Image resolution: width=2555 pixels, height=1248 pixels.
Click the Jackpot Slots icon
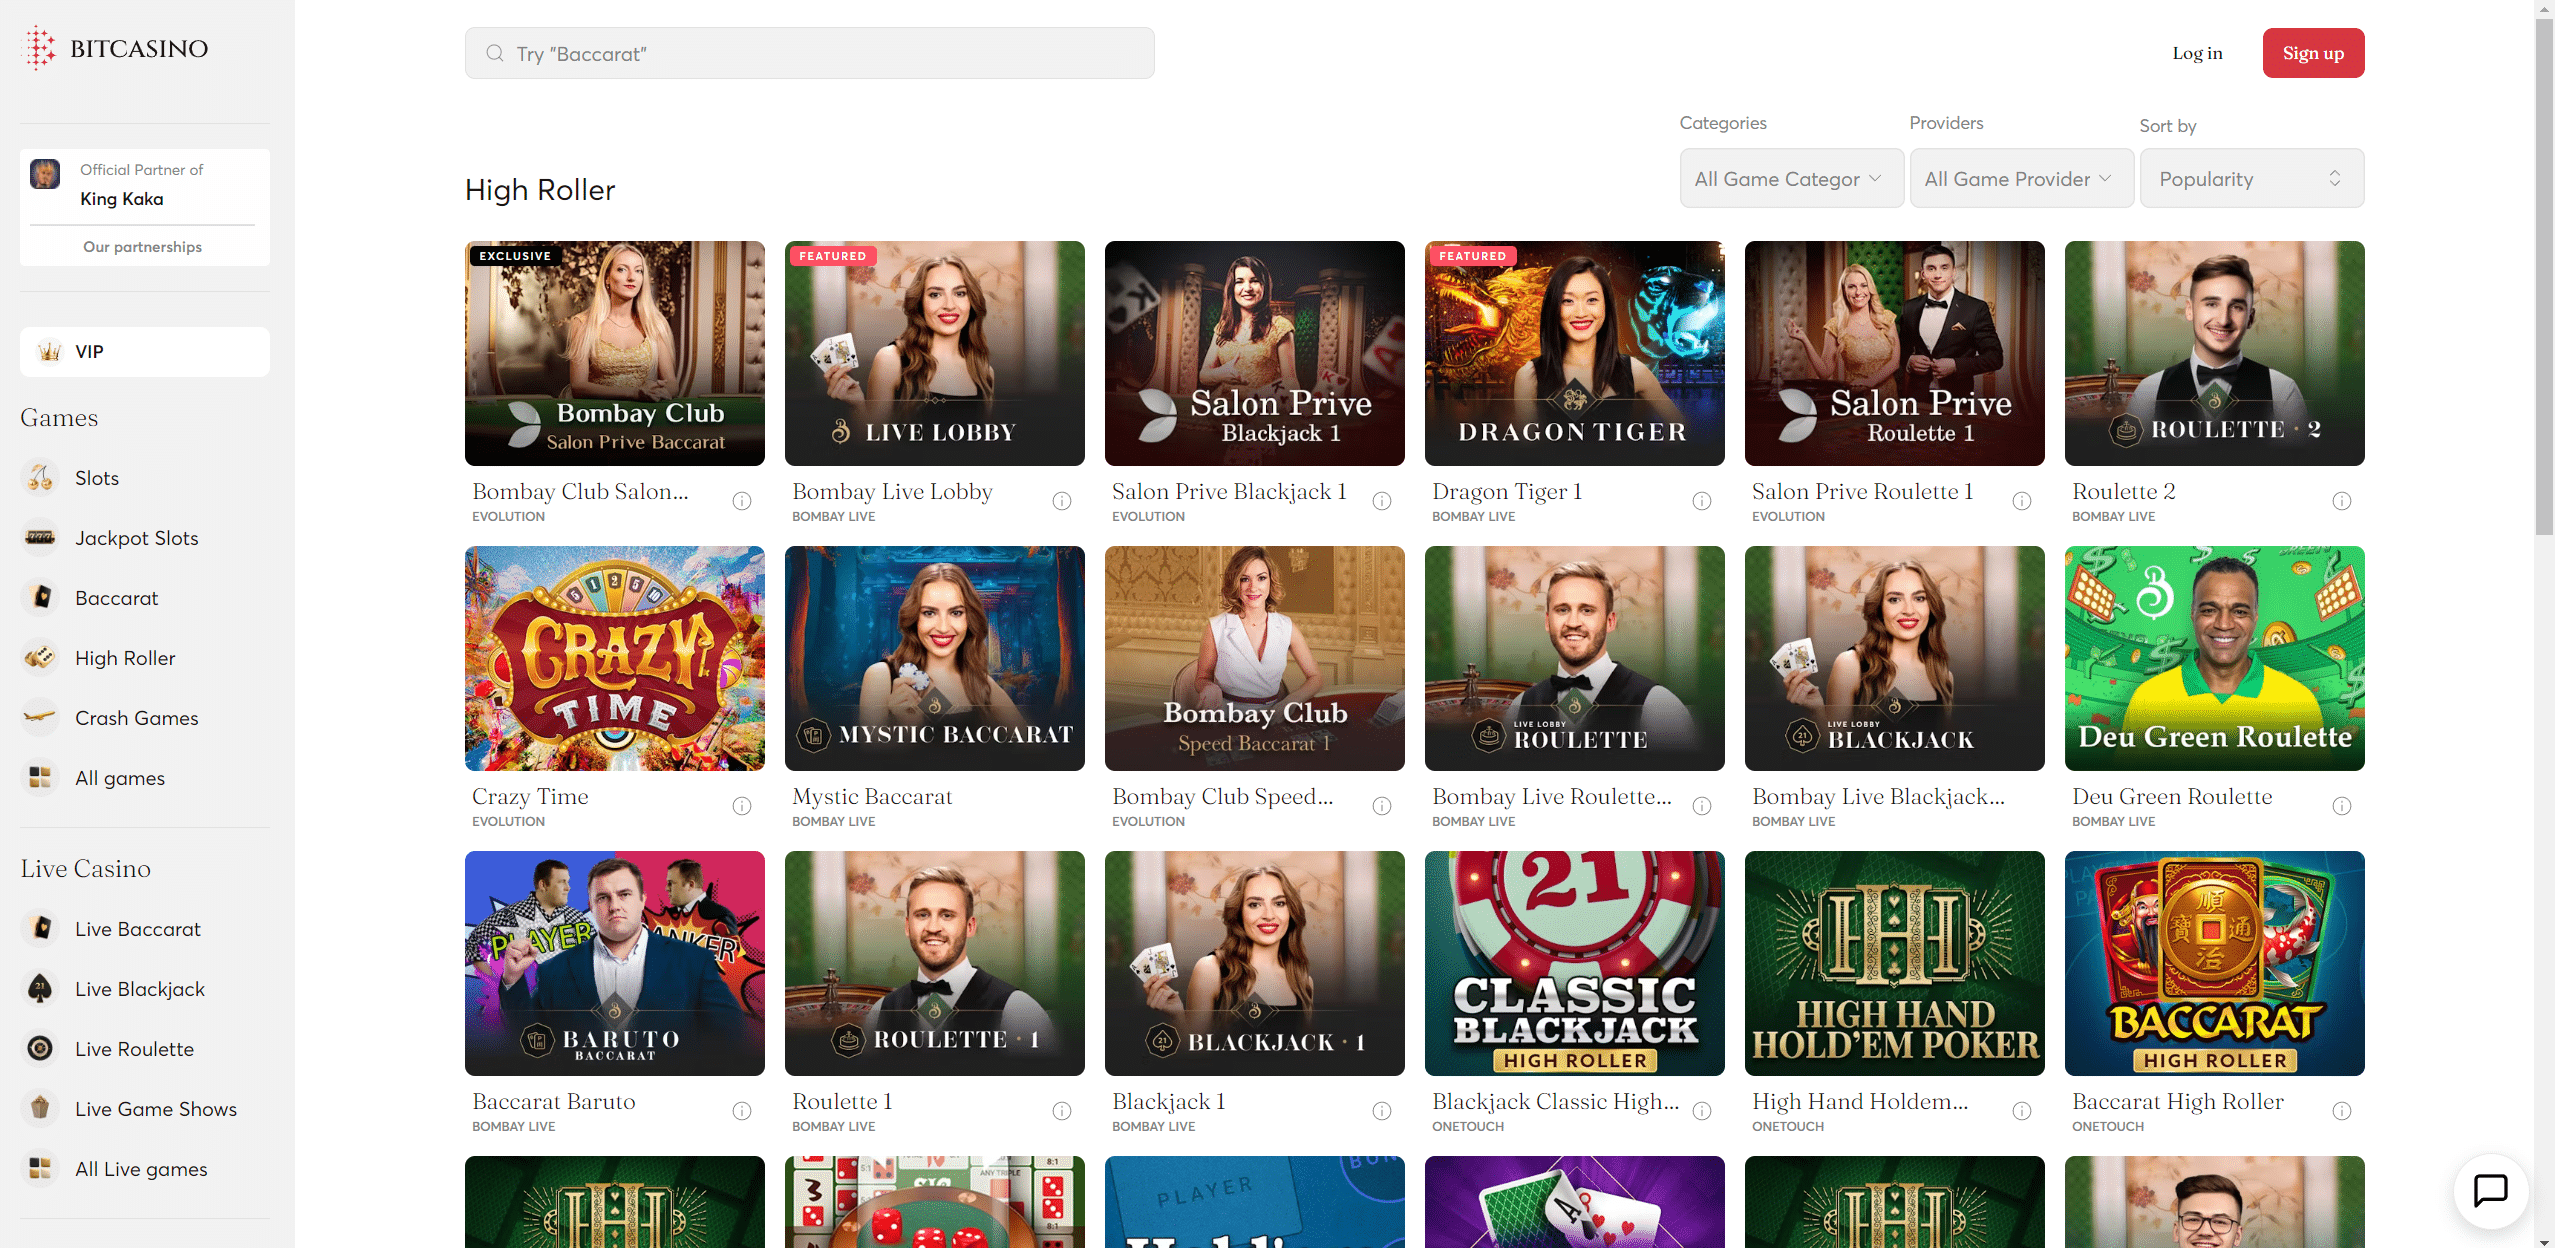click(40, 538)
